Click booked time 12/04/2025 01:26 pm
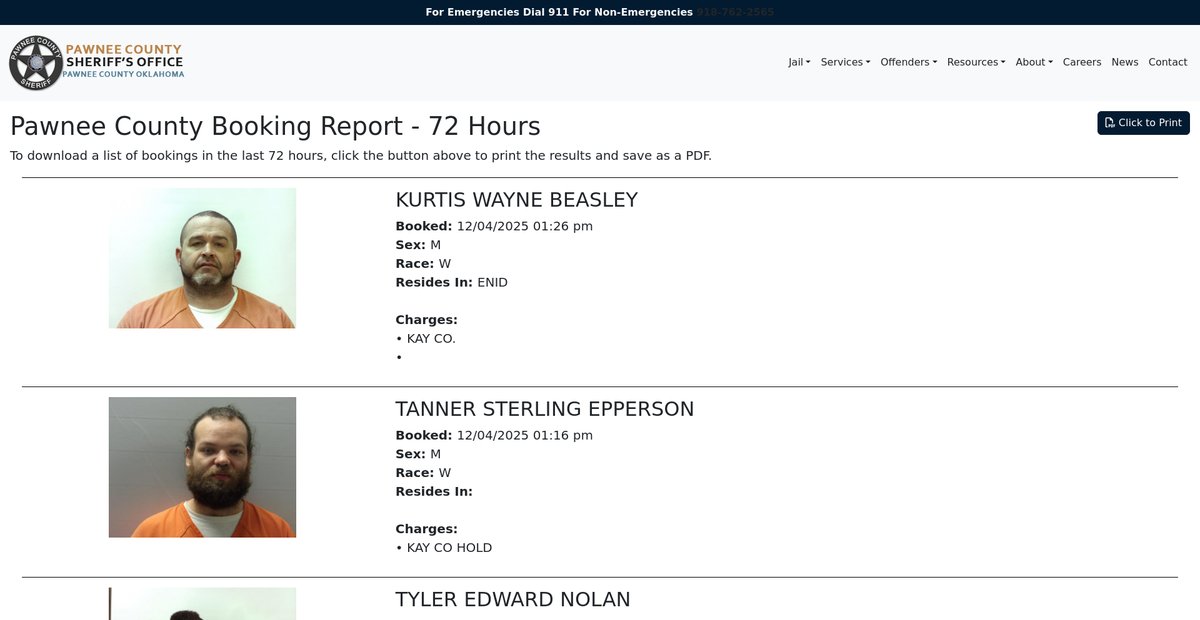The image size is (1200, 620). (524, 226)
